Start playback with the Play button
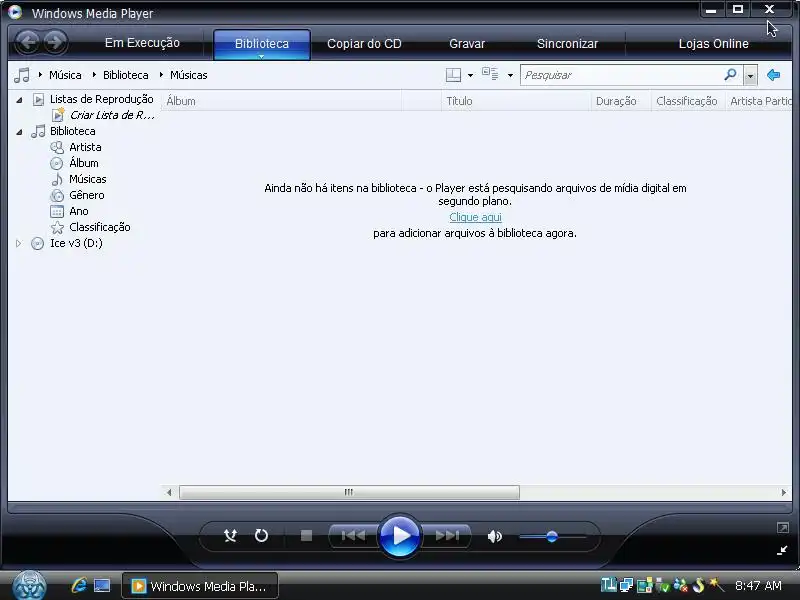 [x=399, y=536]
